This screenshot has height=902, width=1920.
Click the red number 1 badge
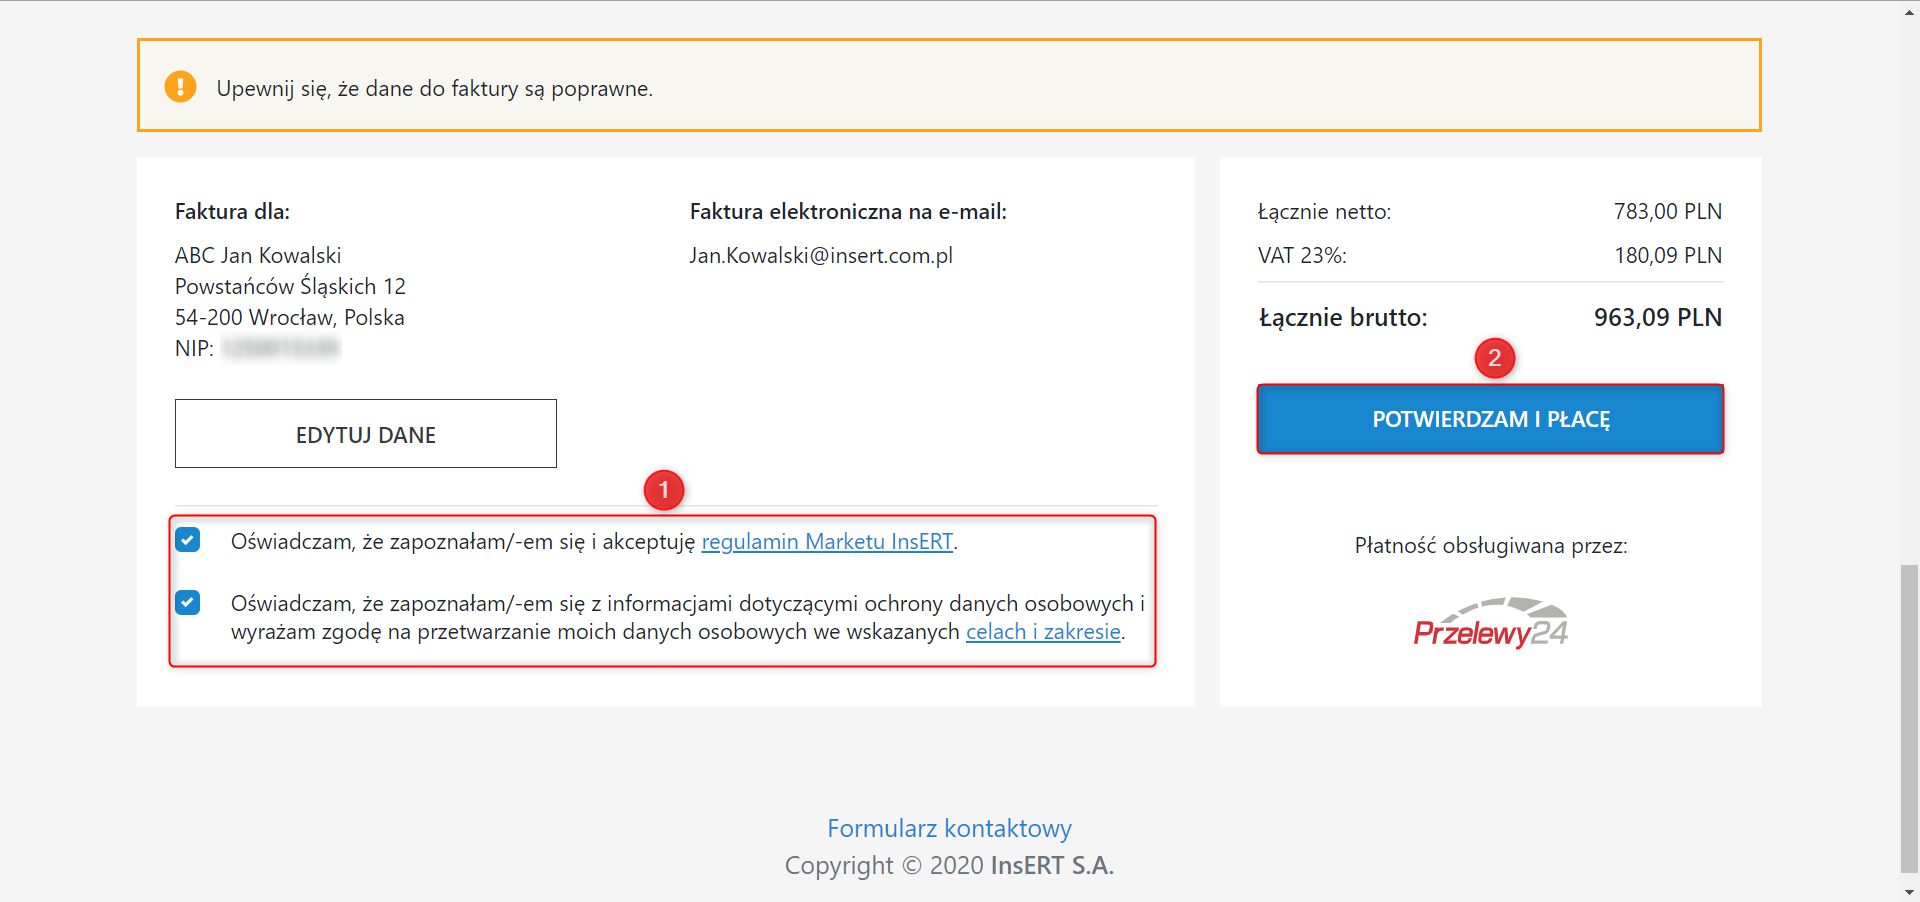click(664, 490)
